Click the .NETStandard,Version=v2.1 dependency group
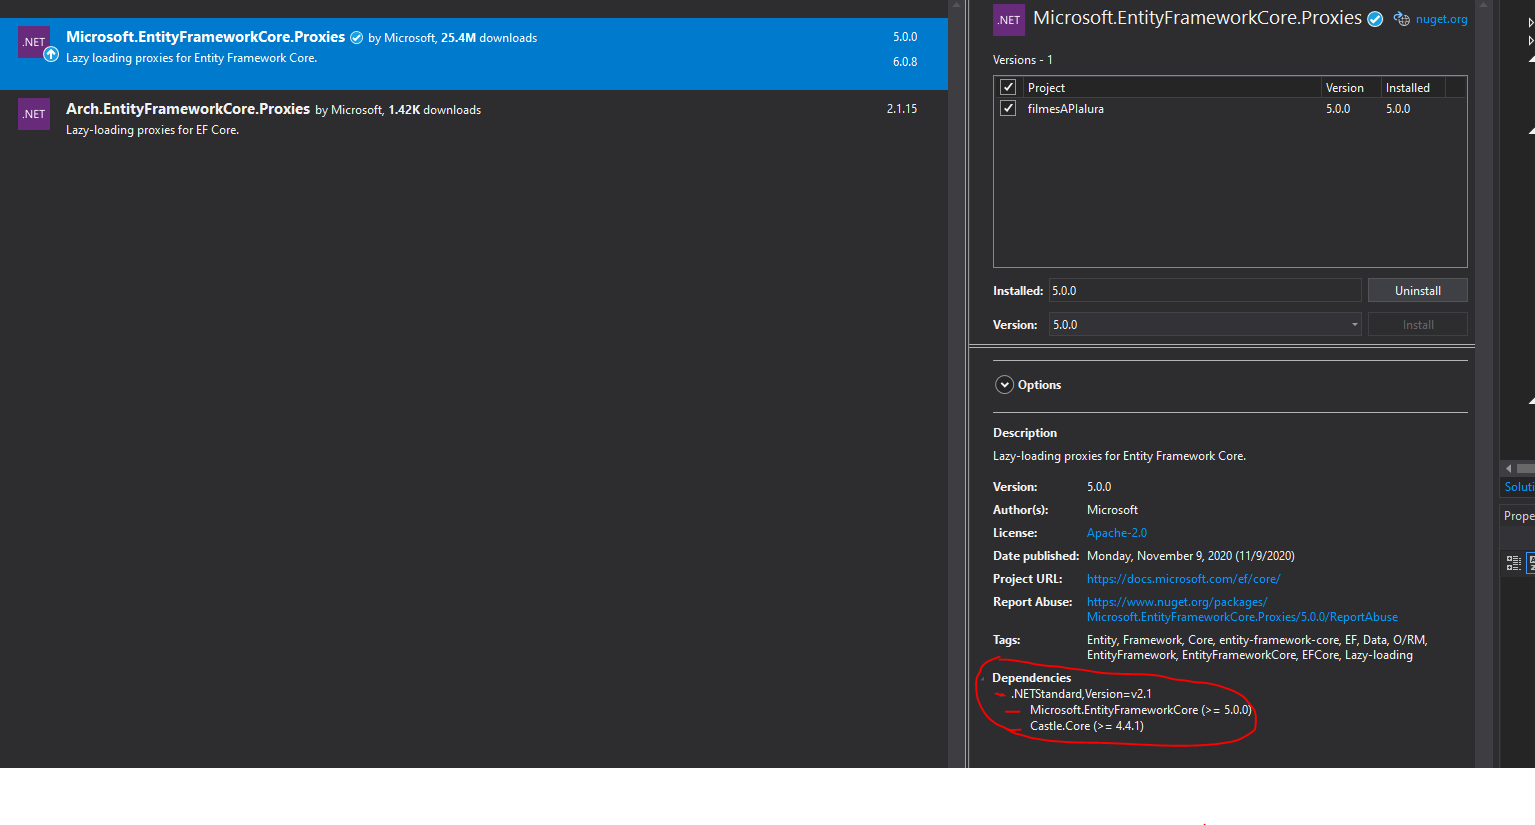The width and height of the screenshot is (1535, 825). pos(1081,694)
